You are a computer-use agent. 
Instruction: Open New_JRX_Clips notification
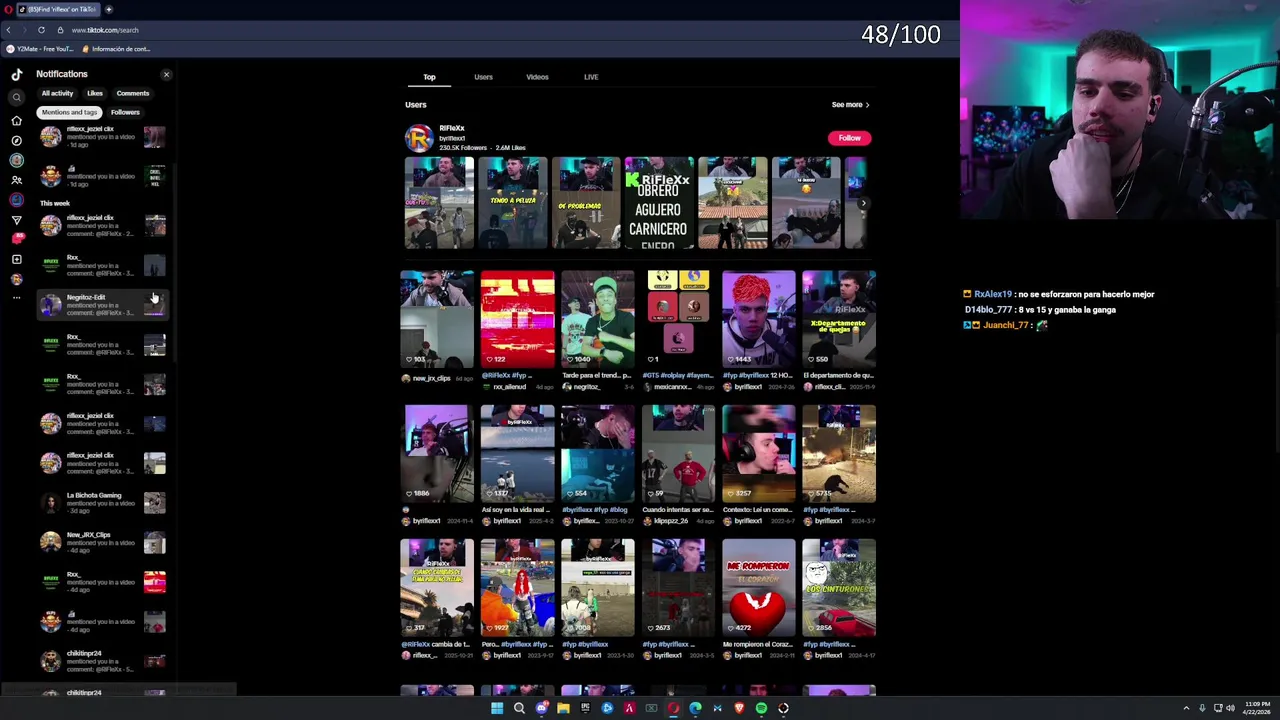[x=102, y=543]
